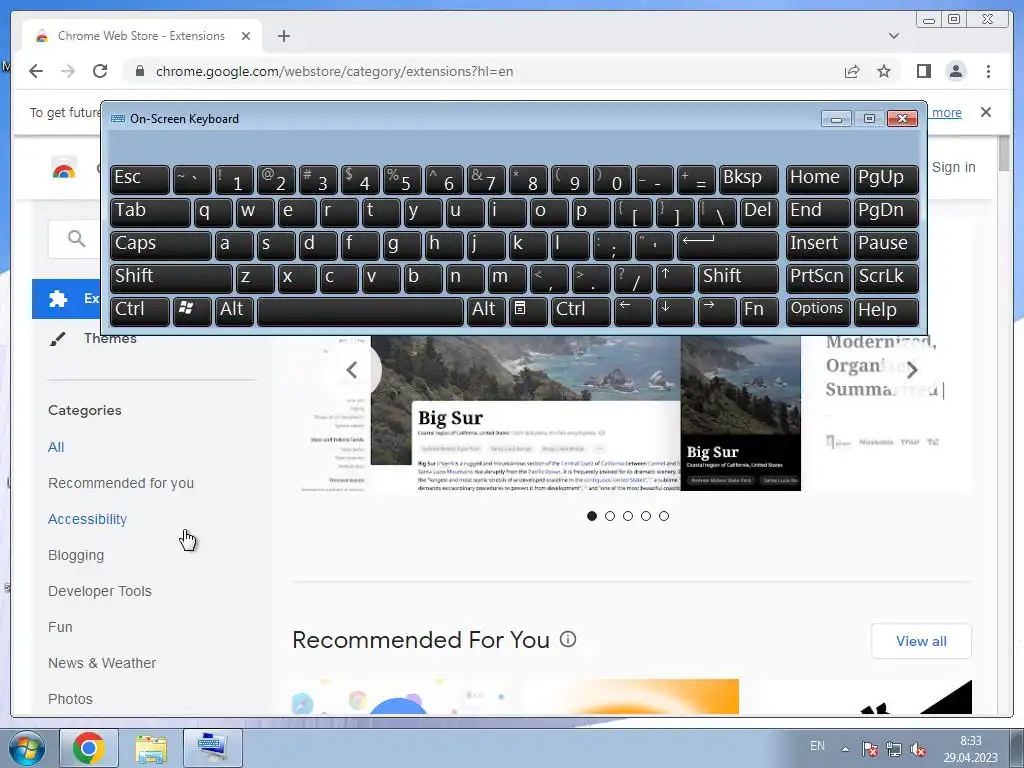Image resolution: width=1024 pixels, height=768 pixels.
Task: Click the up arrow key on On-Screen Keyboard
Action: (x=674, y=278)
